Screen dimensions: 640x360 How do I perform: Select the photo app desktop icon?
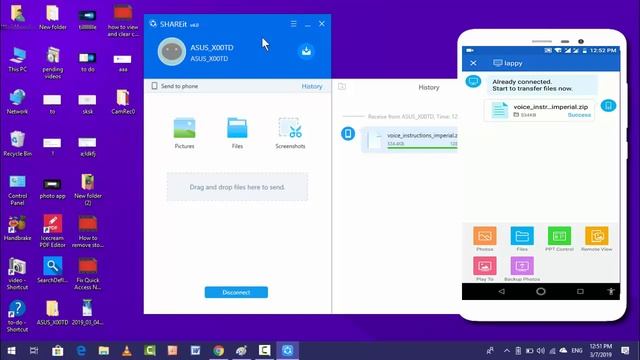[53, 189]
